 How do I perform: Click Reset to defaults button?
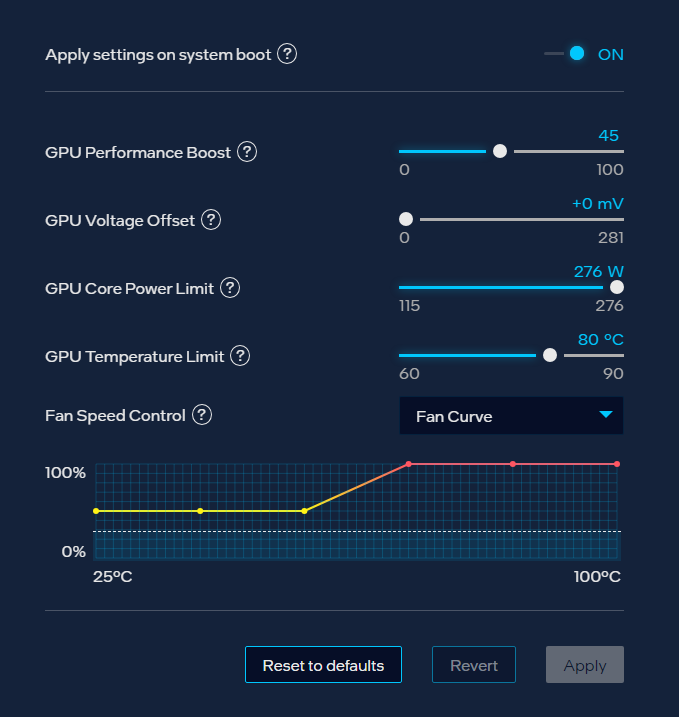323,665
